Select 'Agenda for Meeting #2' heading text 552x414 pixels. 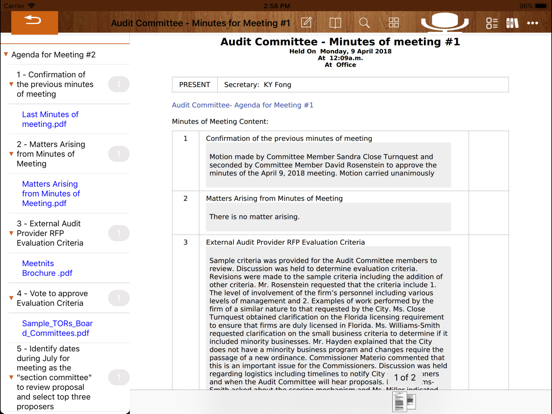pyautogui.click(x=53, y=55)
